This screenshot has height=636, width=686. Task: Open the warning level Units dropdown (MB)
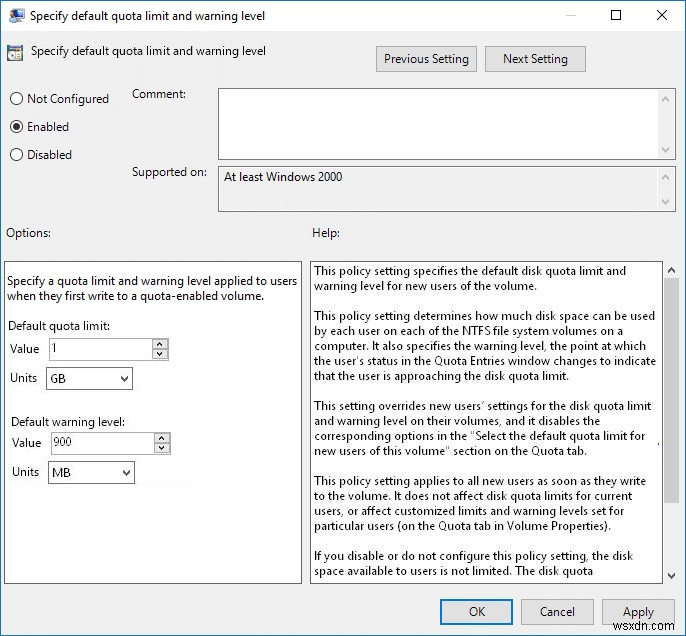[91, 472]
